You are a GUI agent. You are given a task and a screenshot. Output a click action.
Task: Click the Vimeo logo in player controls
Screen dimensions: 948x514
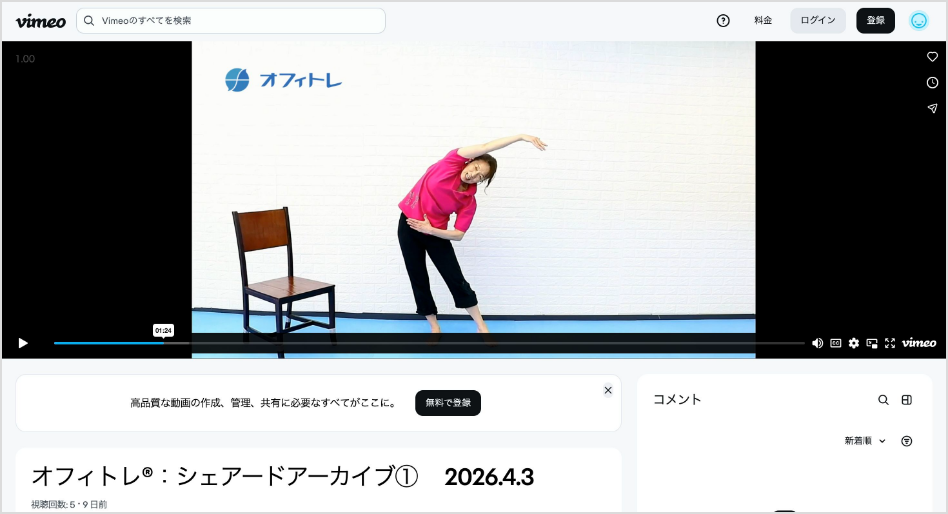point(919,343)
